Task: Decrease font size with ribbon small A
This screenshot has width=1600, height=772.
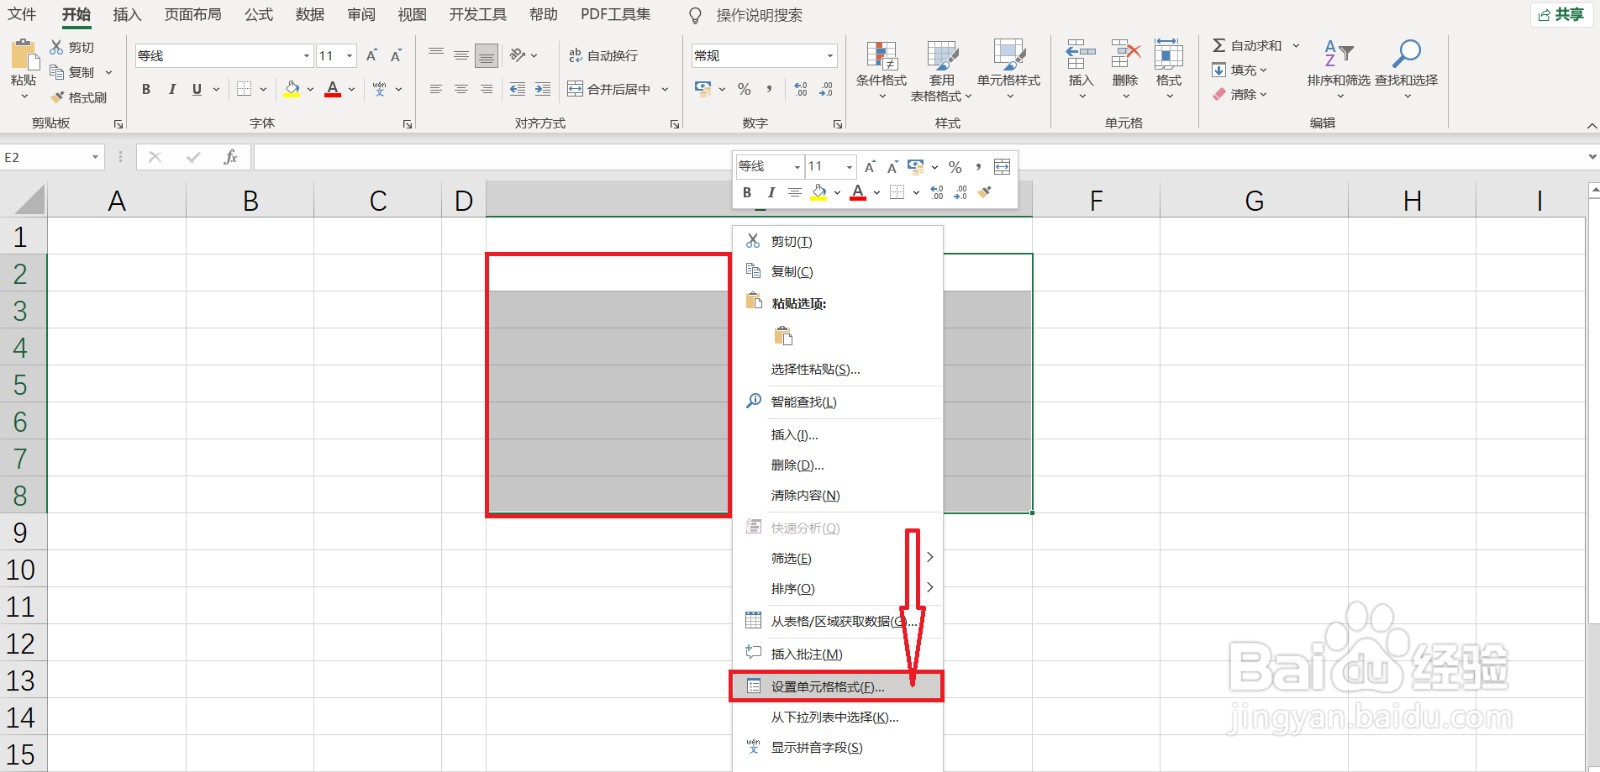Action: click(x=396, y=55)
